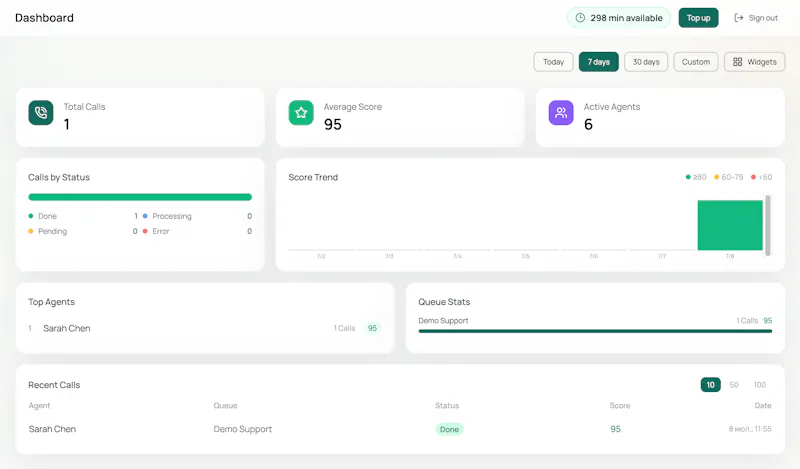Select the Today range filter
This screenshot has height=469, width=800.
click(x=553, y=62)
